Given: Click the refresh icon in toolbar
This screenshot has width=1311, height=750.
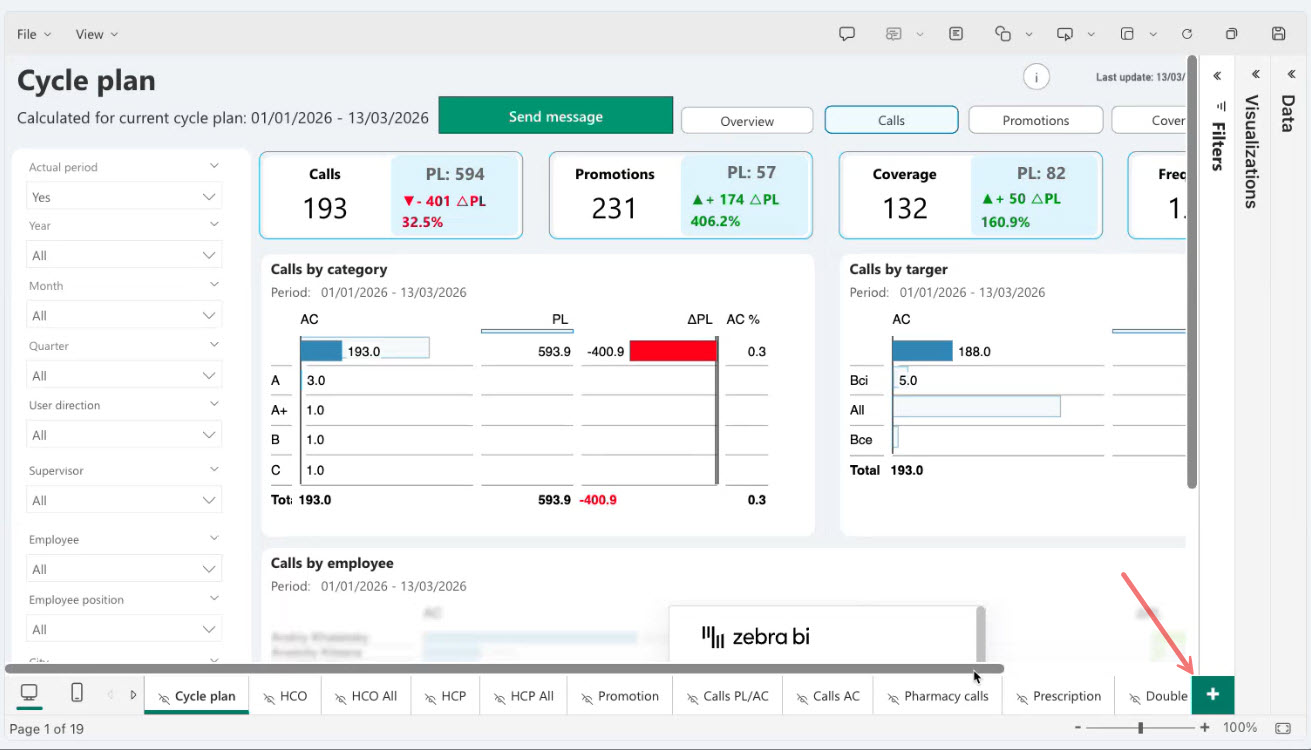Looking at the screenshot, I should click(1187, 34).
